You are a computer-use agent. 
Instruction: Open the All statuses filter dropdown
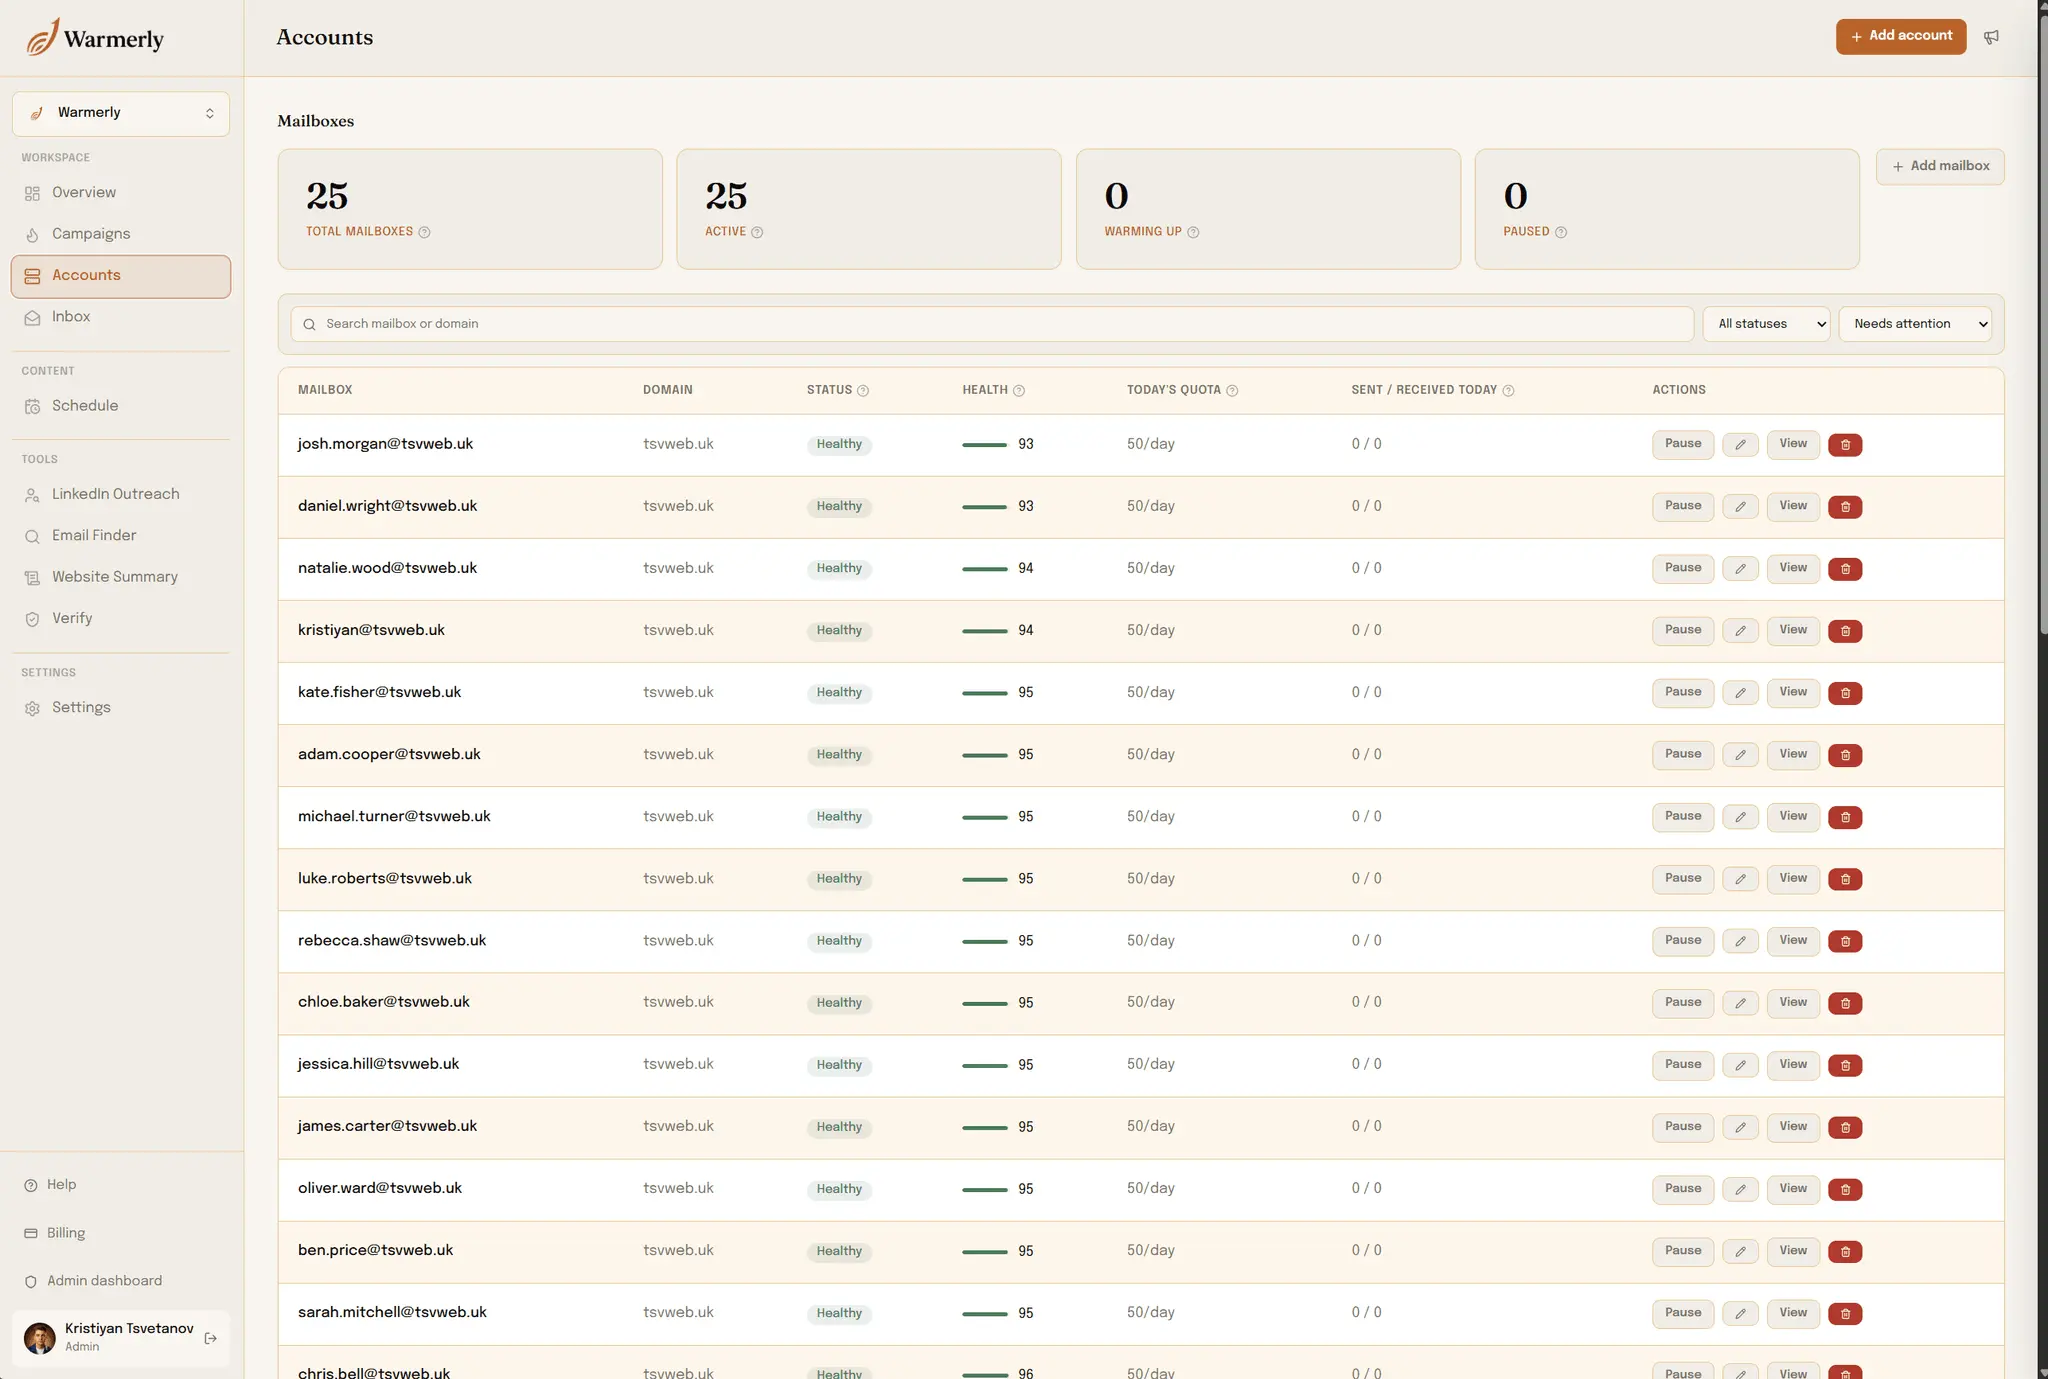pos(1766,324)
